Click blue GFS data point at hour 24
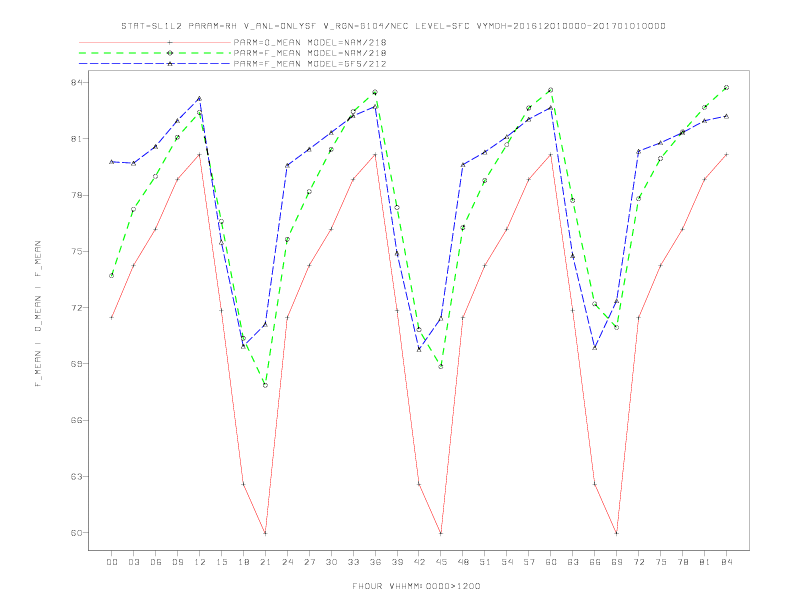792x612 pixels. (287, 165)
